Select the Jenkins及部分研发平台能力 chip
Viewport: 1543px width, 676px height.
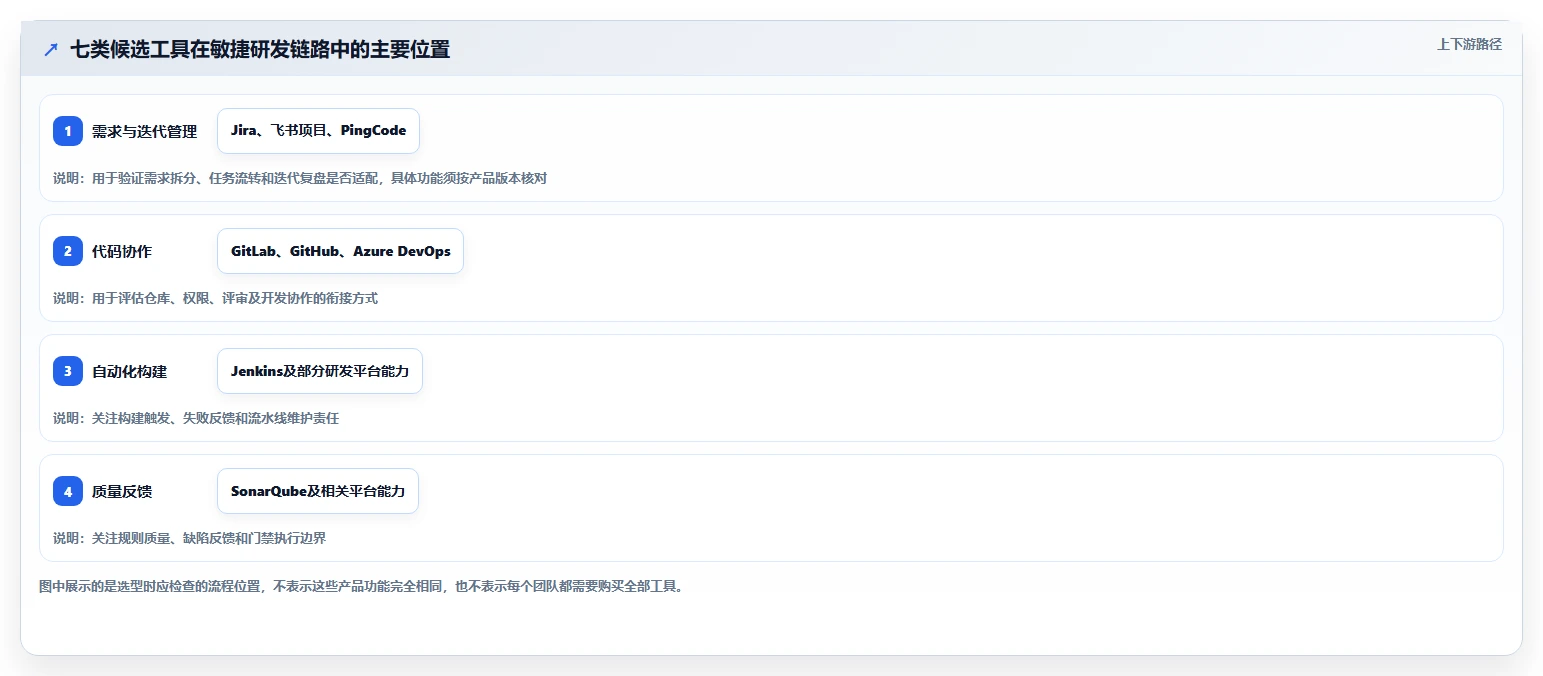[320, 371]
